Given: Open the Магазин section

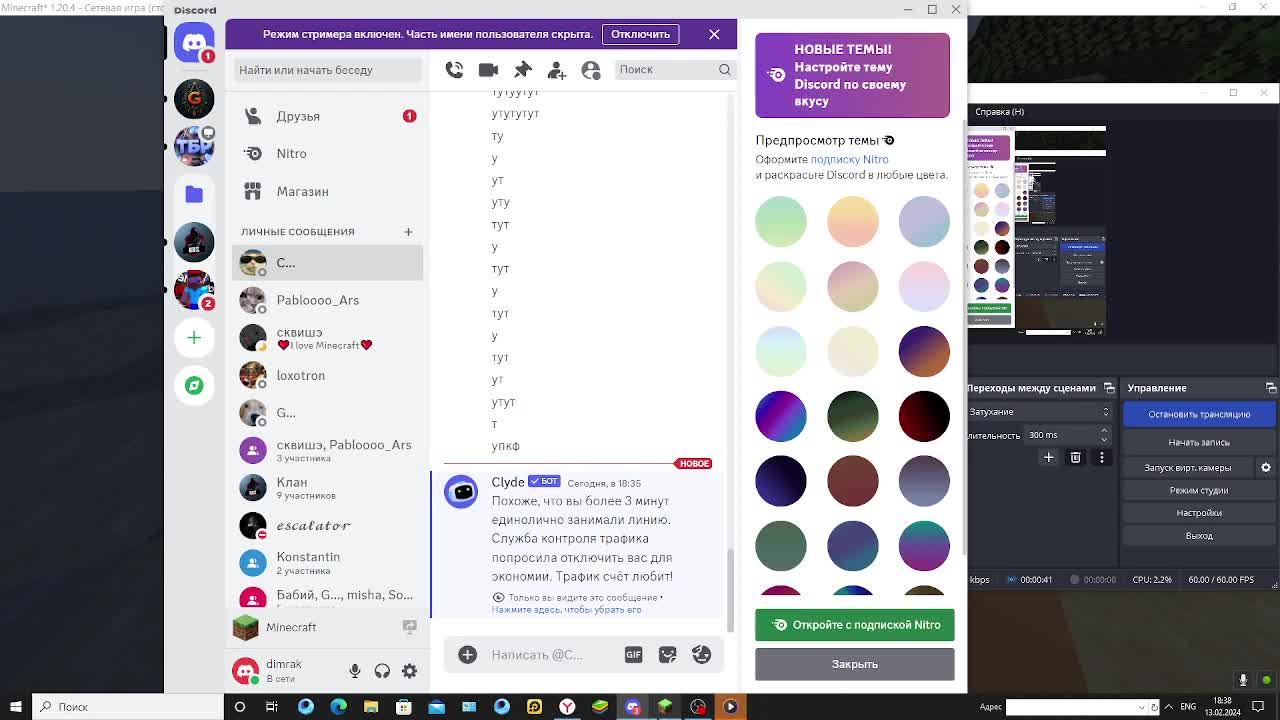Looking at the screenshot, I should tap(328, 192).
